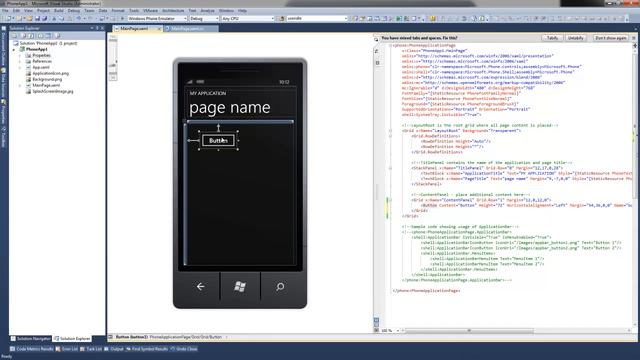Viewport: 640px width, 360px height.
Task: Open the Code Metrics Results tab
Action: (31, 349)
